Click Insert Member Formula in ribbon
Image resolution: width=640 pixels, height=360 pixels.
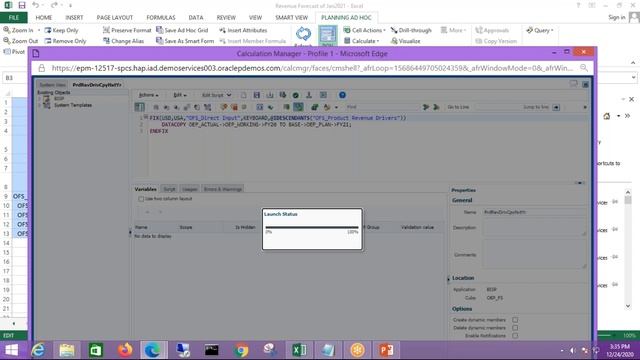[x=252, y=41]
